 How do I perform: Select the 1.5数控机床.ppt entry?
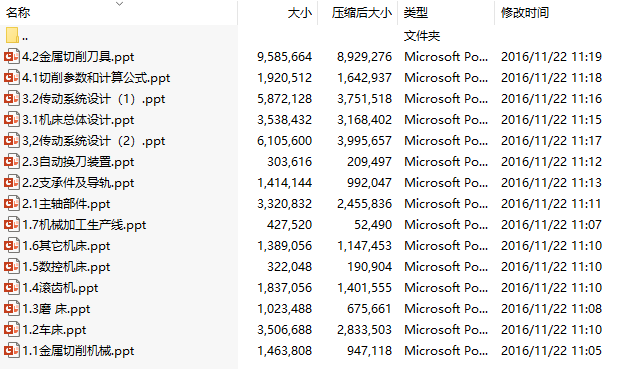pos(66,266)
